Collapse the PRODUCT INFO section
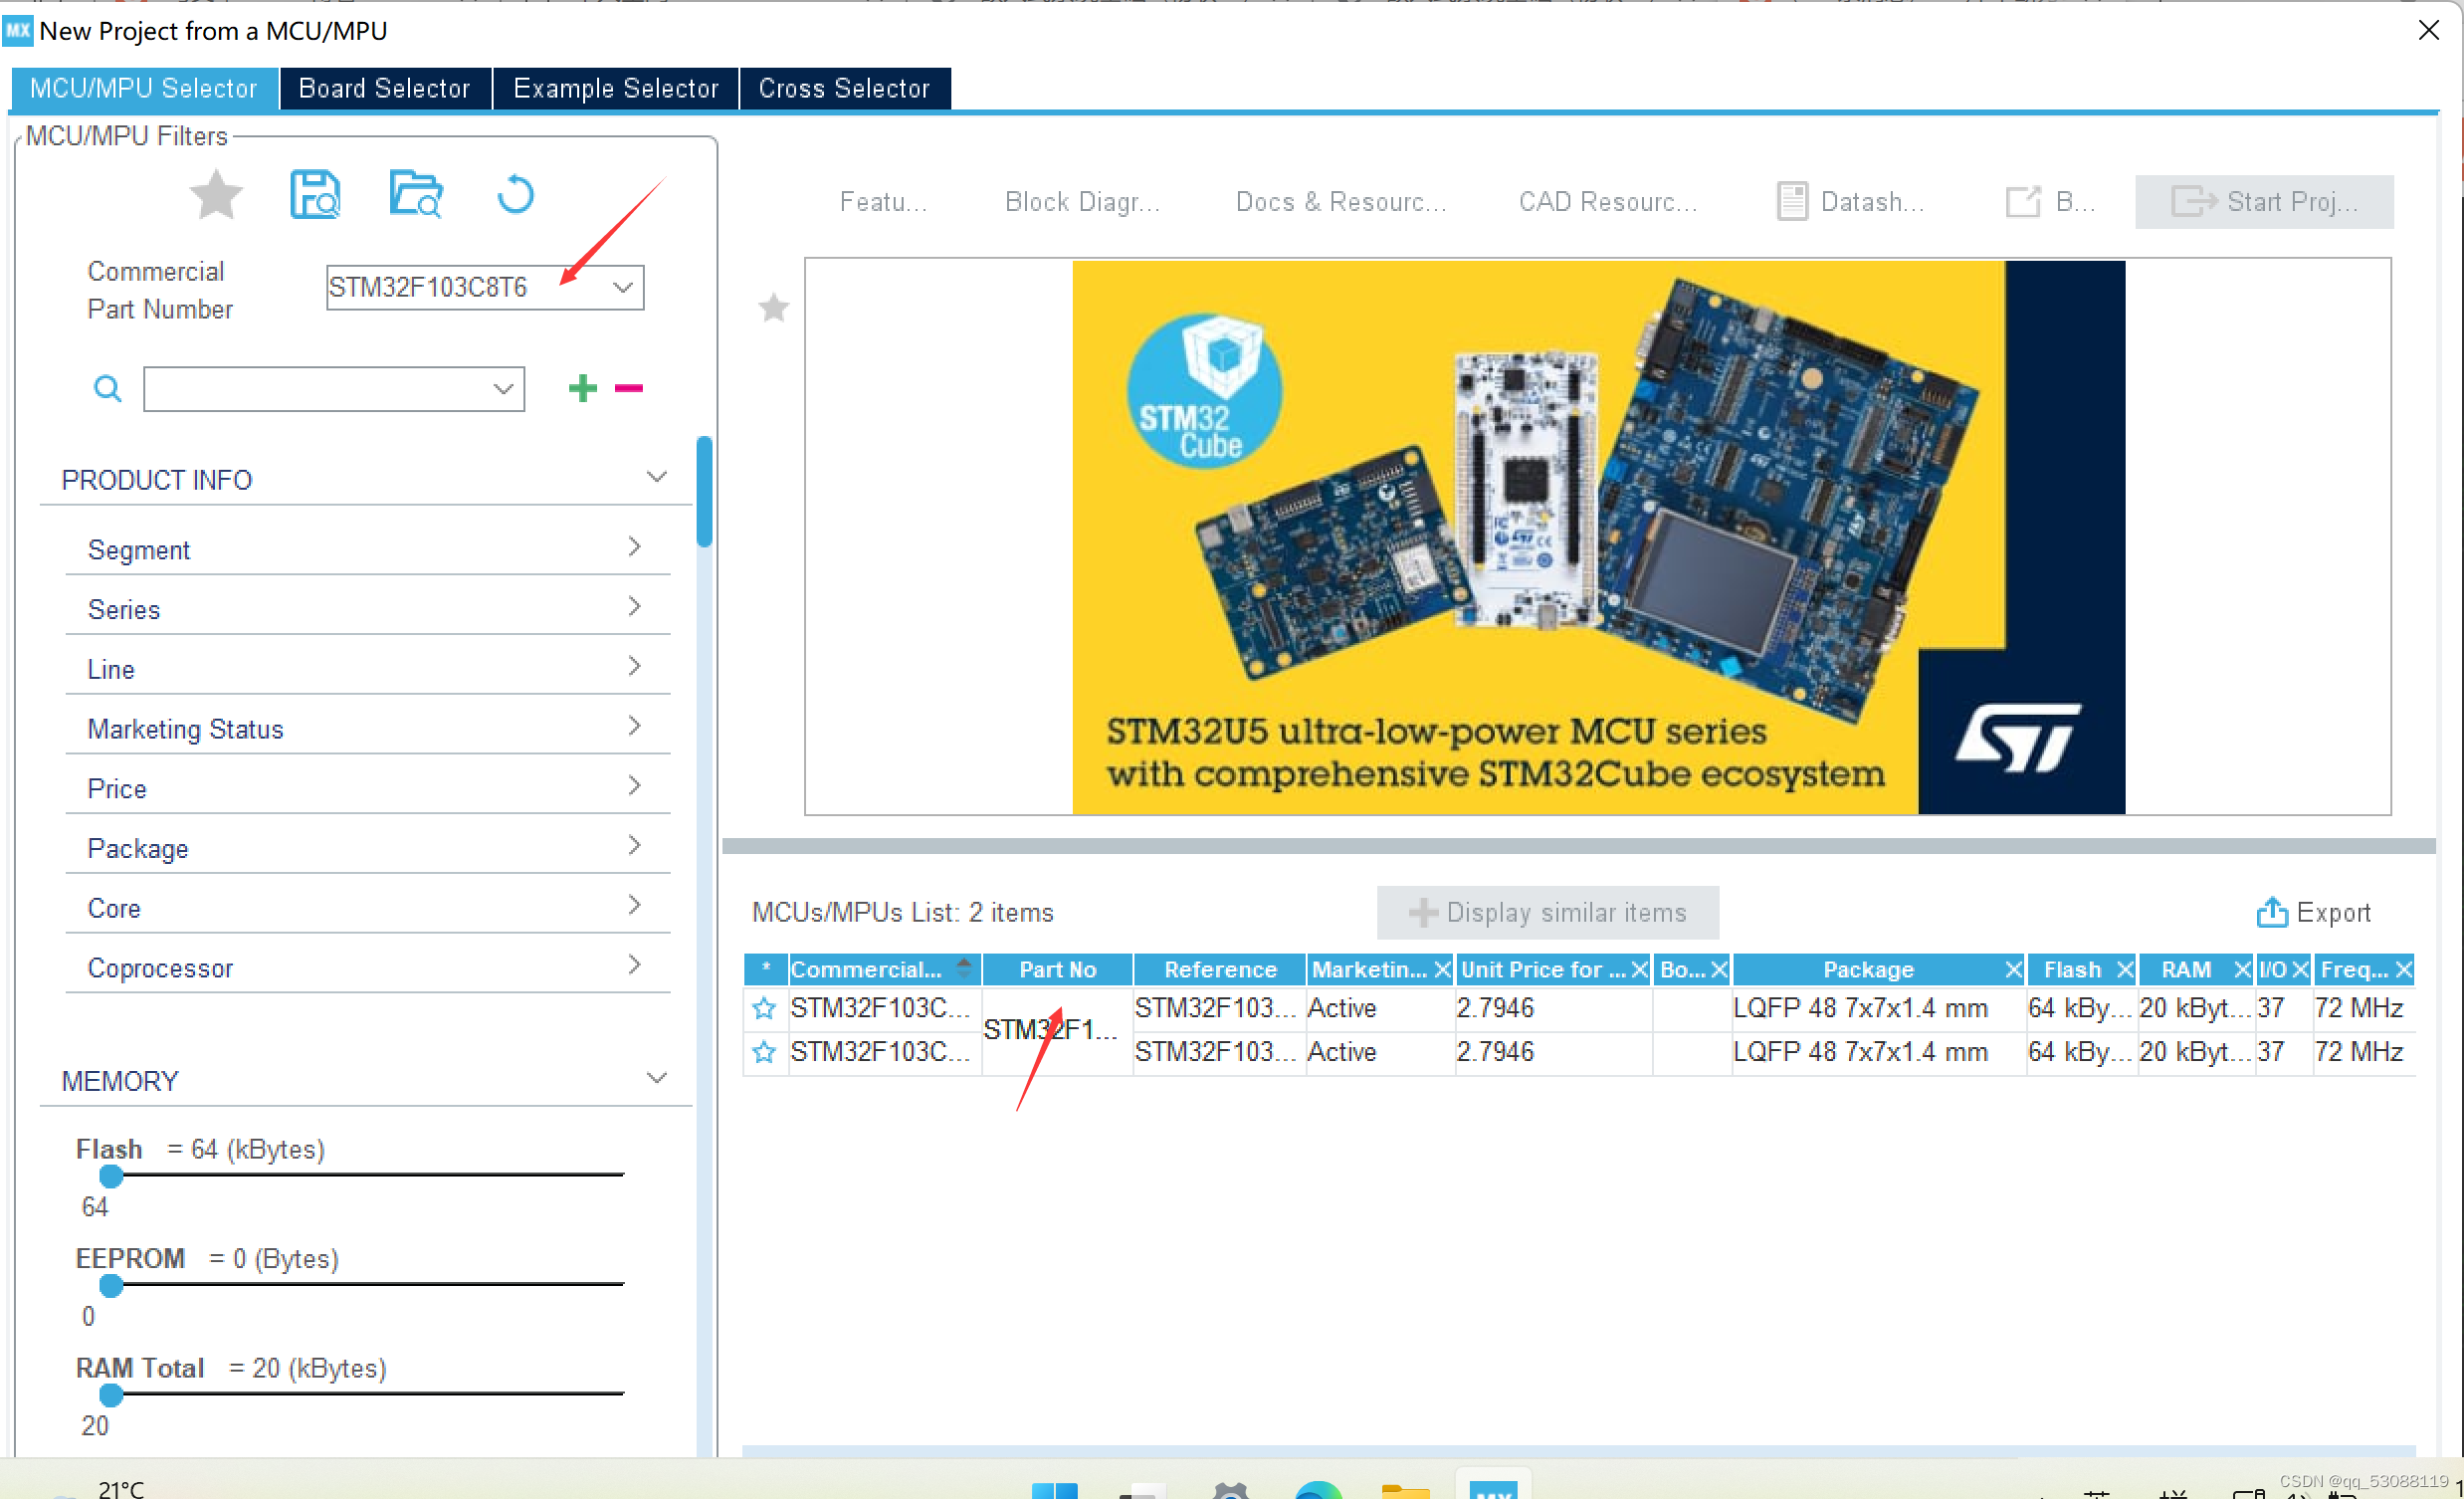This screenshot has height=1499, width=2464. [656, 477]
